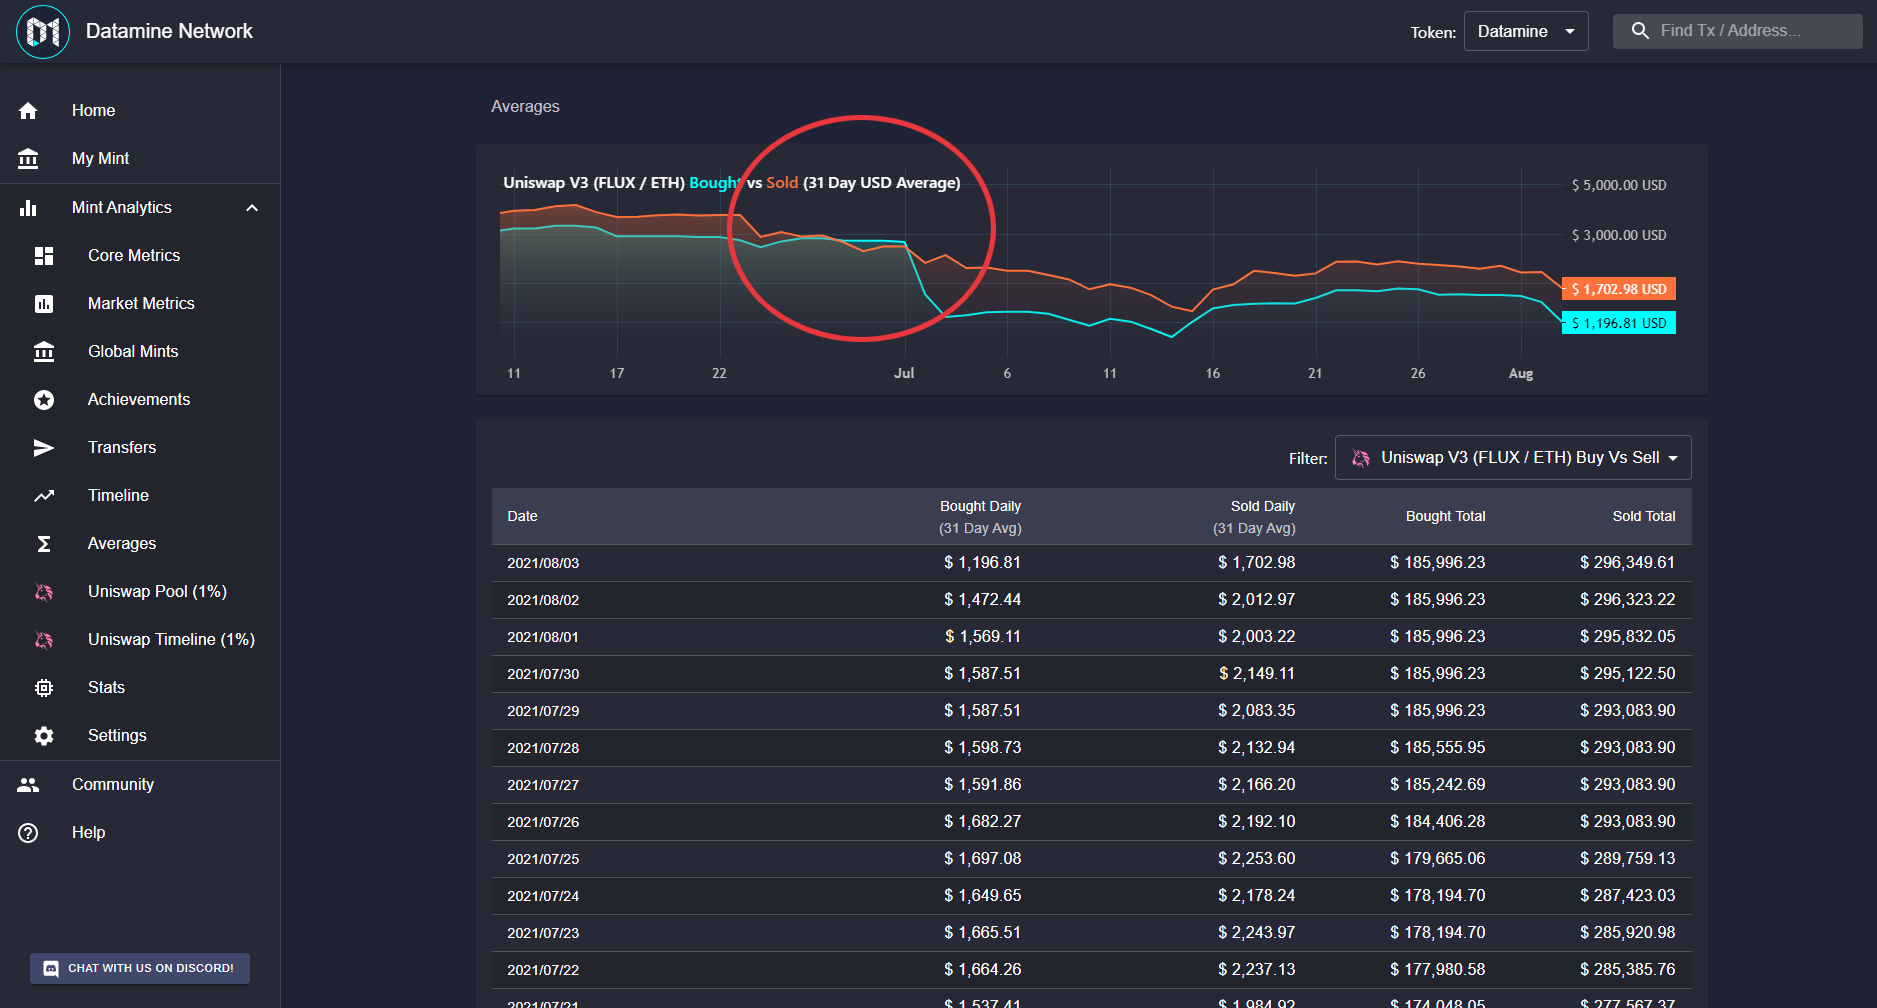The width and height of the screenshot is (1877, 1008).
Task: Open Transfers page
Action: (140, 448)
